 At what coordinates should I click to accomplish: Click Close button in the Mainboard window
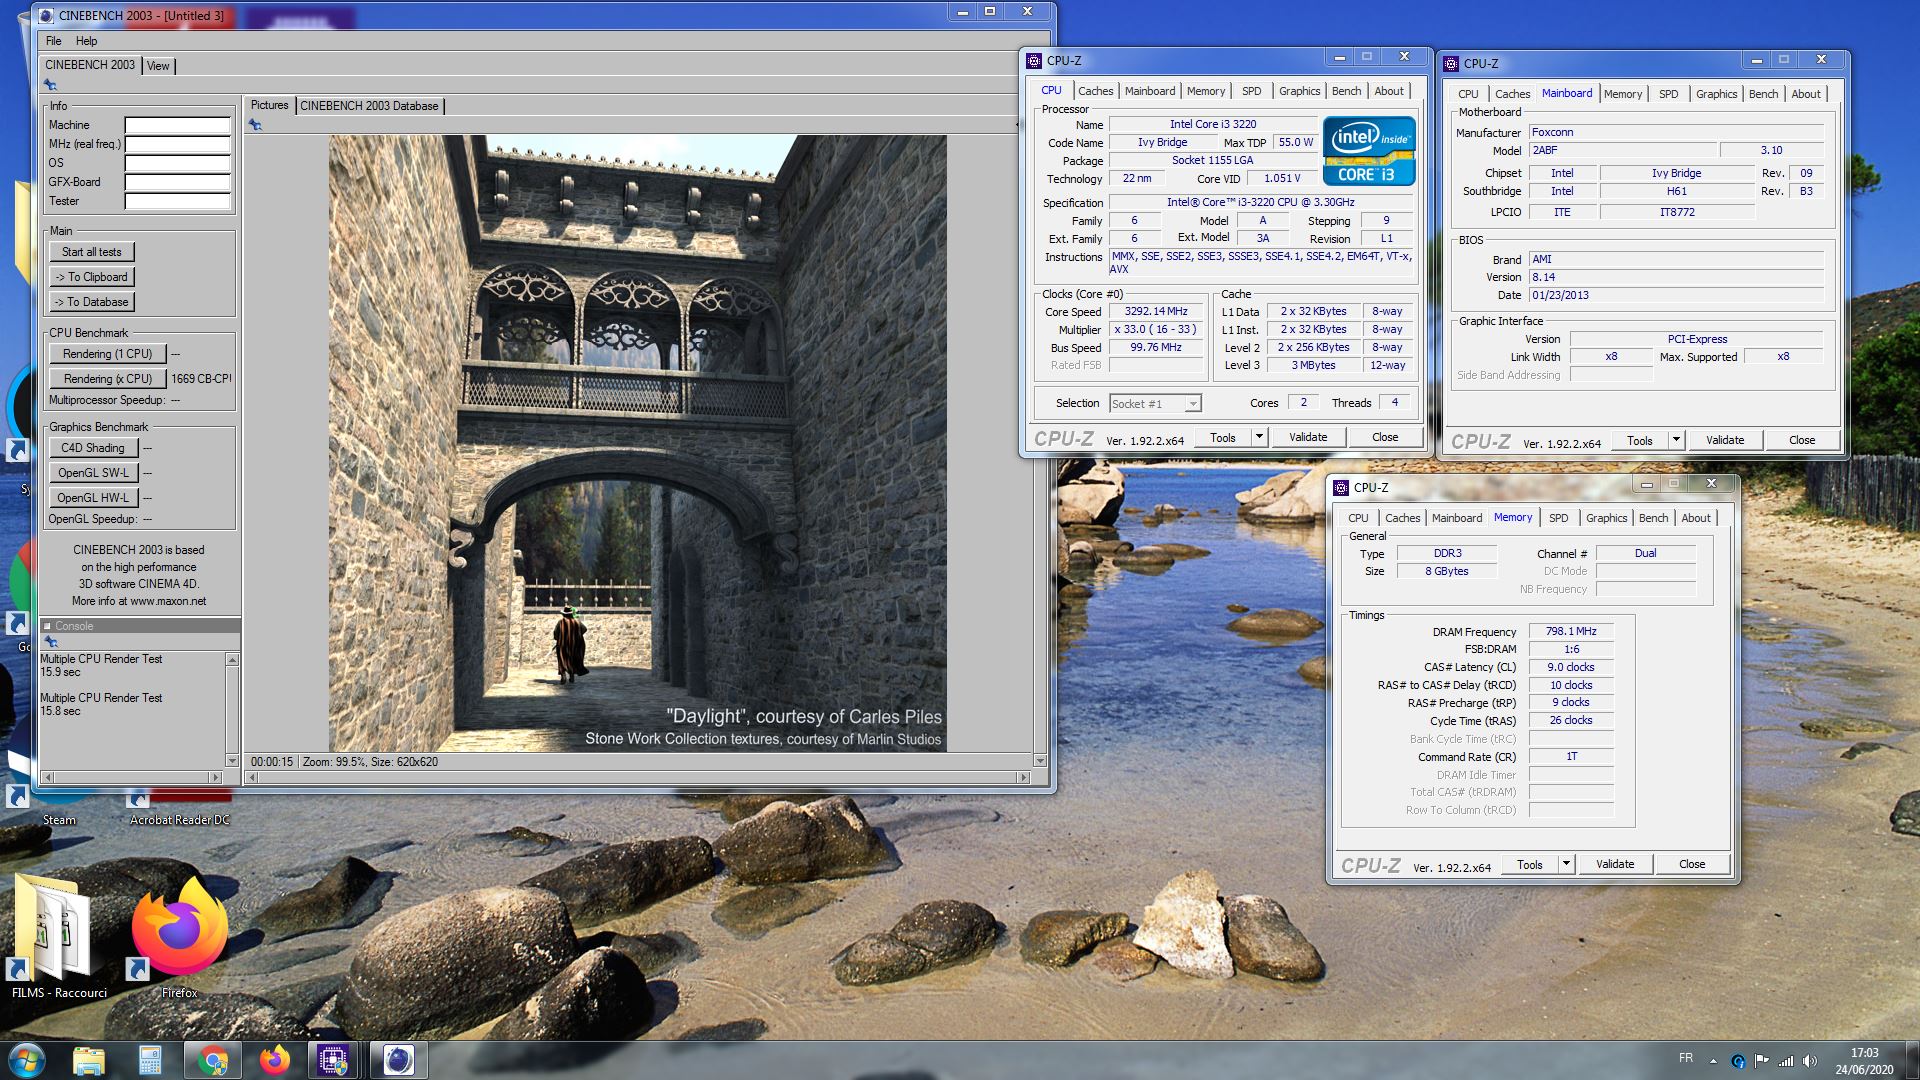point(1802,440)
